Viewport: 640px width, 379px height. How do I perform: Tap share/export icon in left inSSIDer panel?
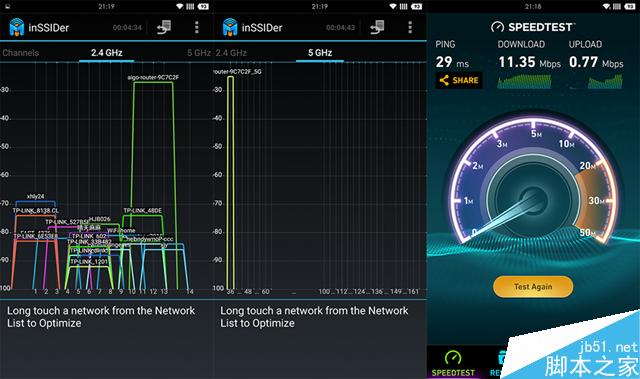click(x=164, y=27)
